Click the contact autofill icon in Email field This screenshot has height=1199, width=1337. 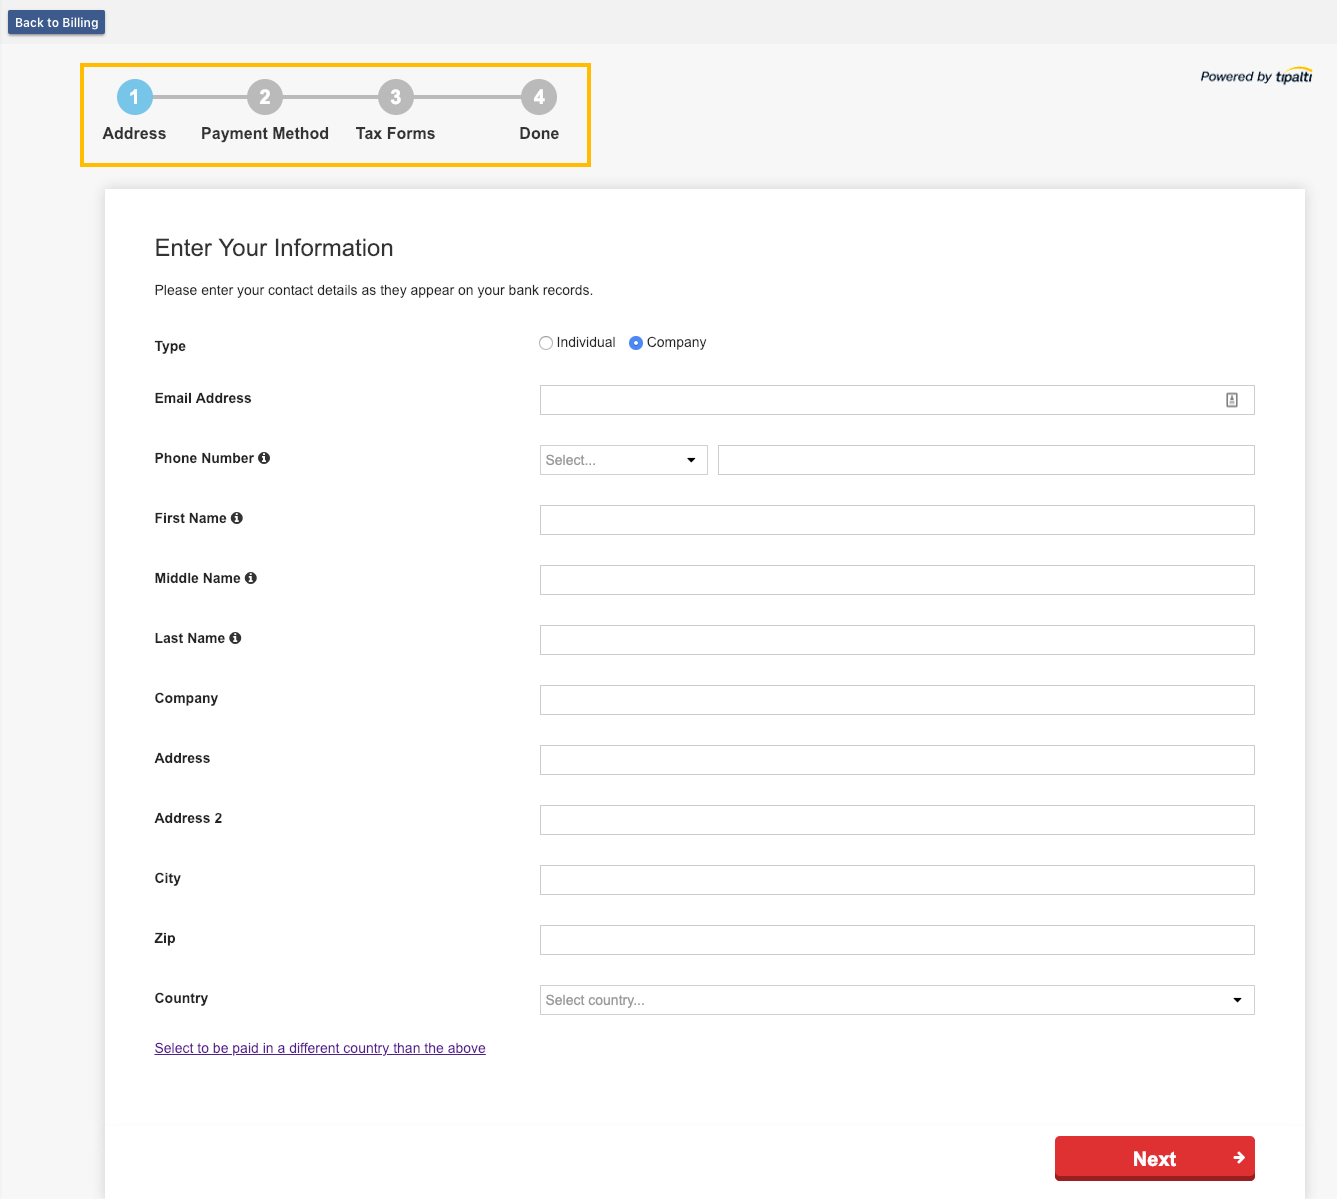click(x=1232, y=400)
